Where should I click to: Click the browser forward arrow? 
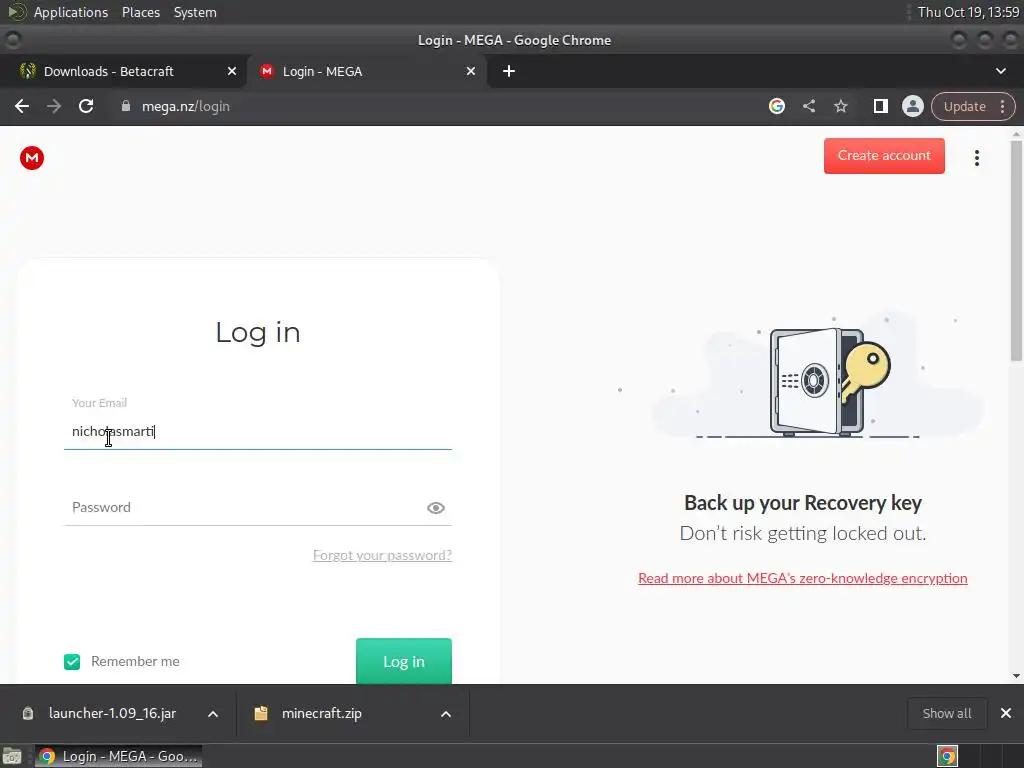coord(54,106)
